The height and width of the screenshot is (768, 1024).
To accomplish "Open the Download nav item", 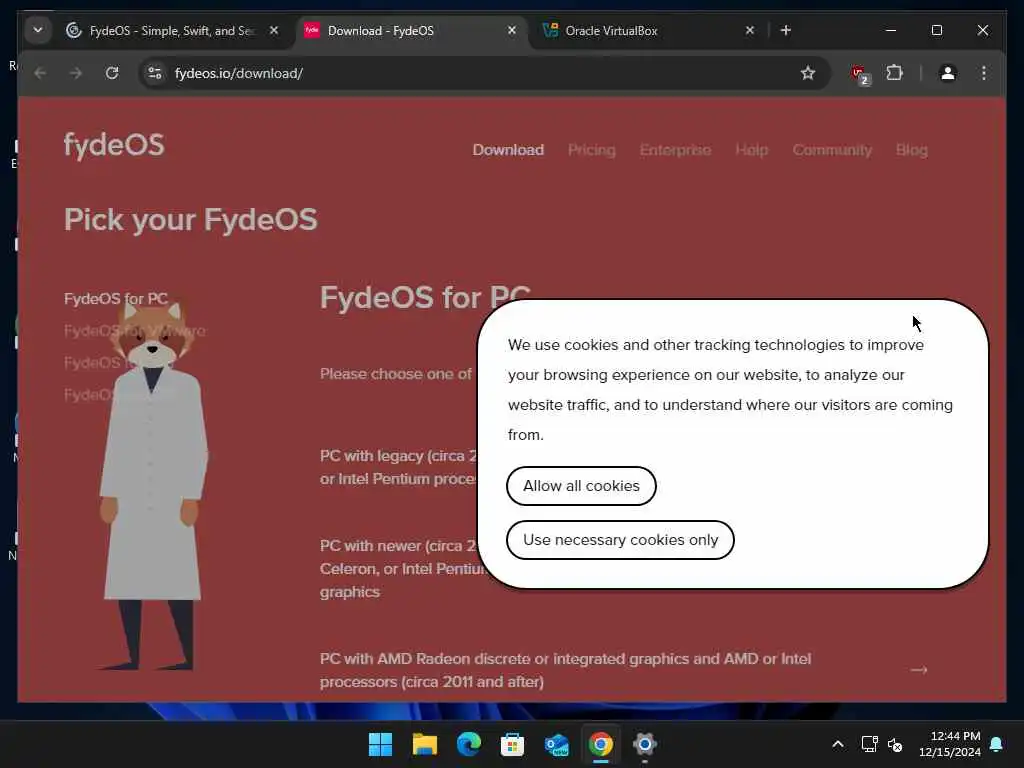I will [508, 150].
